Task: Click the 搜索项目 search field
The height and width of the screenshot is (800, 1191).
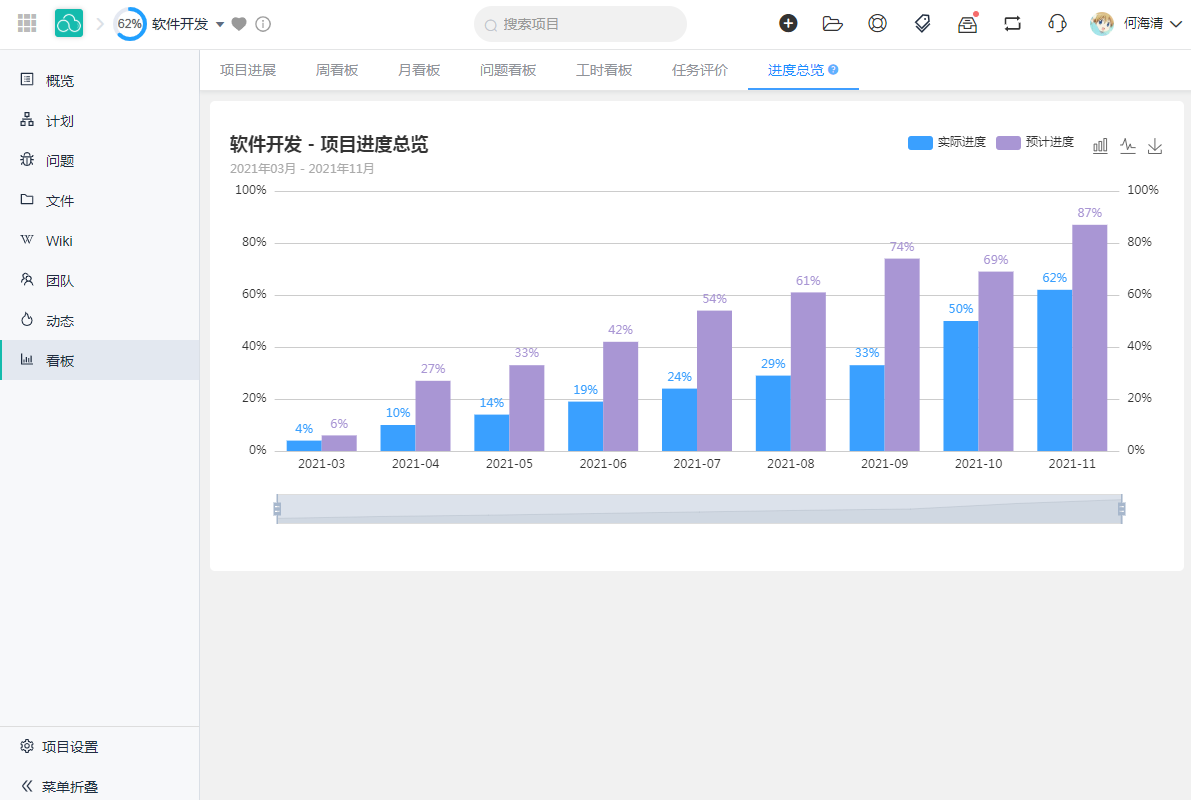Action: tap(580, 24)
